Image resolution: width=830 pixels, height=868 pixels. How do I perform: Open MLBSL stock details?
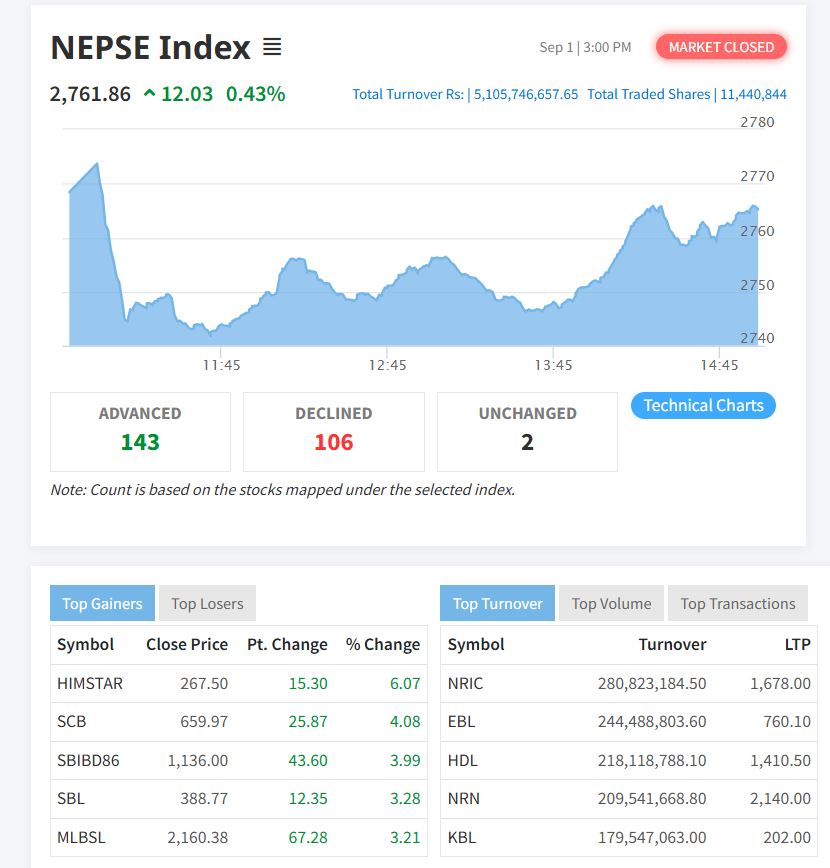81,837
